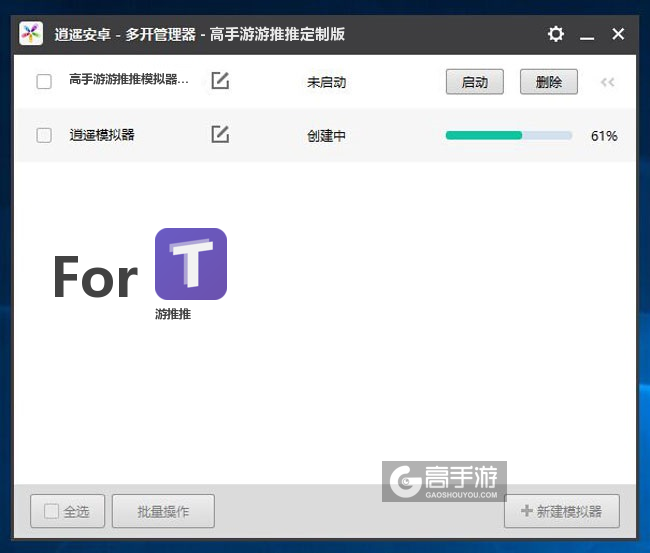Close the 多开管理器 window
The width and height of the screenshot is (650, 553).
(x=618, y=34)
